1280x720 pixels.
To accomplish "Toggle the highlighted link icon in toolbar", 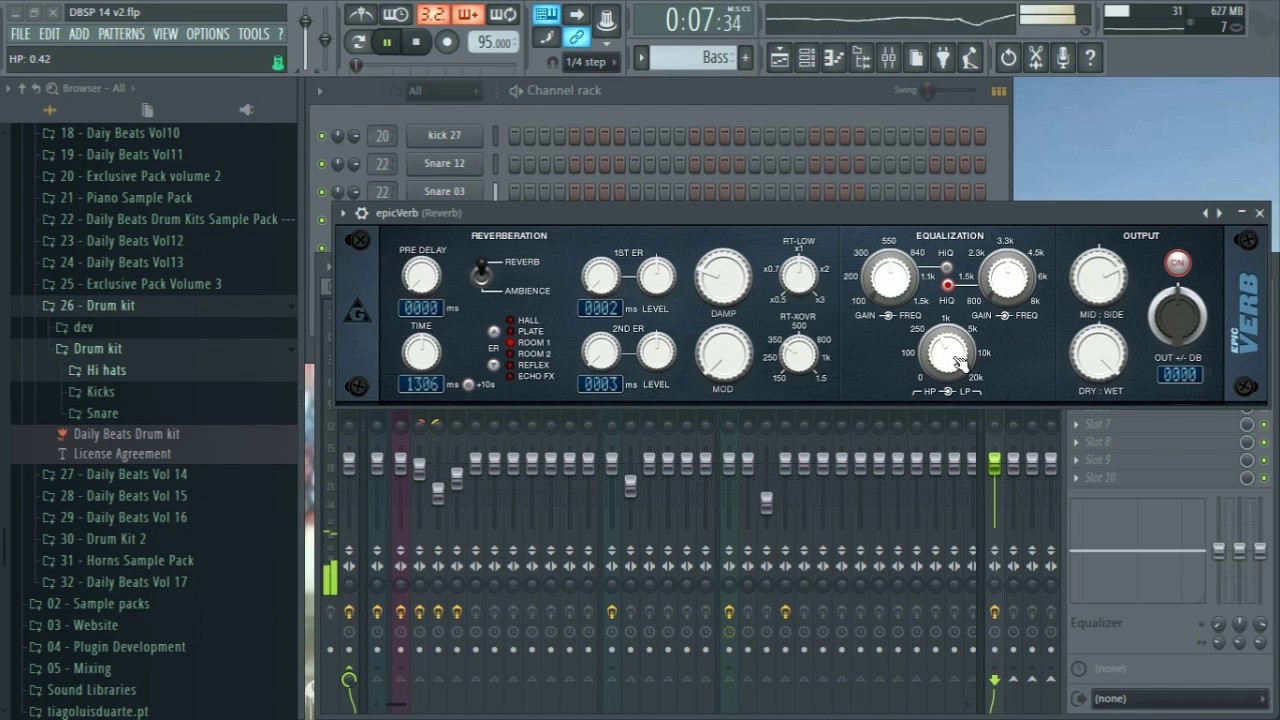I will tap(576, 38).
